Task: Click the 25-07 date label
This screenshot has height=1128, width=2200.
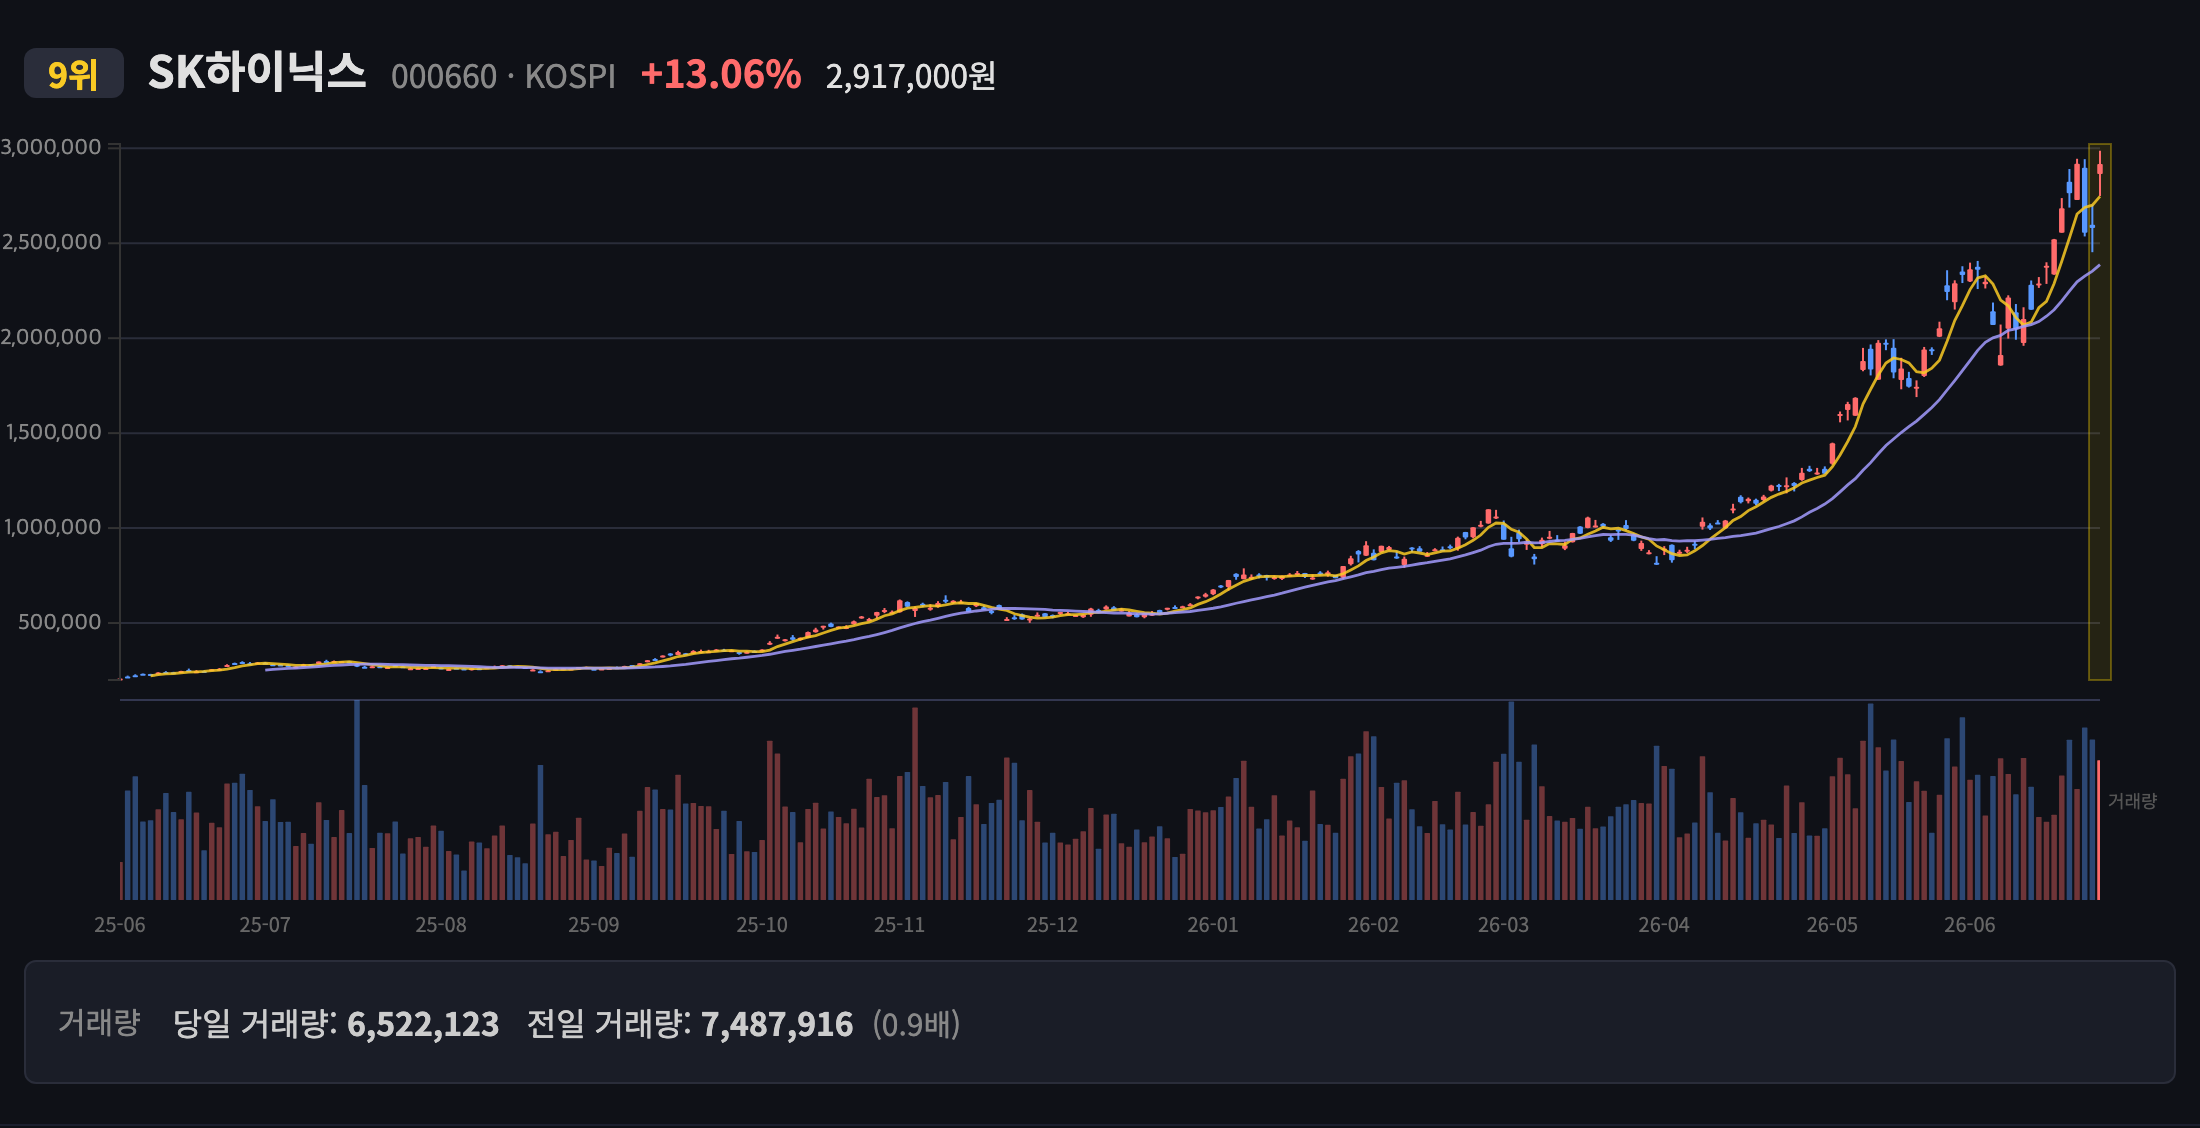Action: (265, 925)
